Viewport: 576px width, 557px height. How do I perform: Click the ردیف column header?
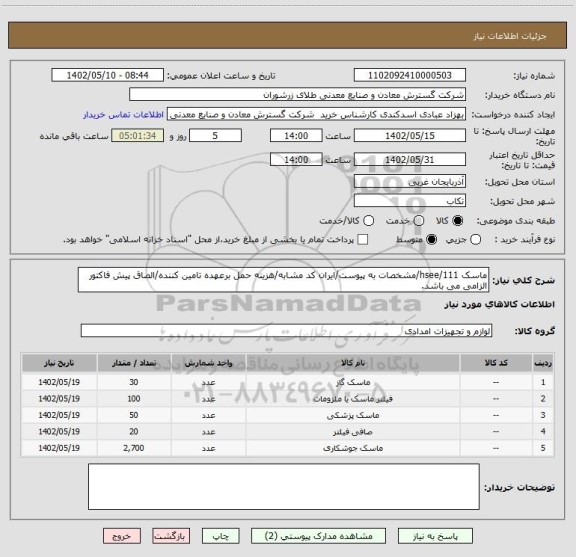[x=543, y=363]
